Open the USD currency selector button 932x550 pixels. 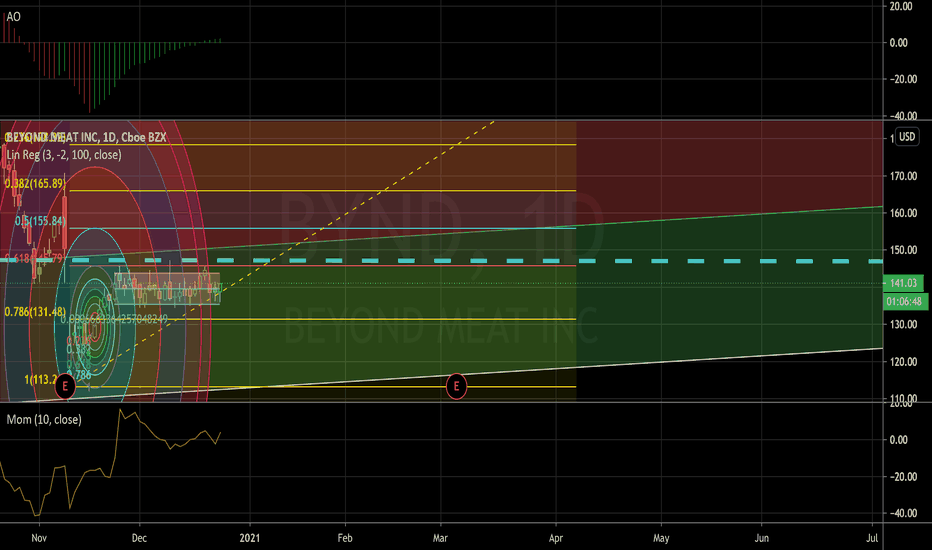(x=906, y=137)
